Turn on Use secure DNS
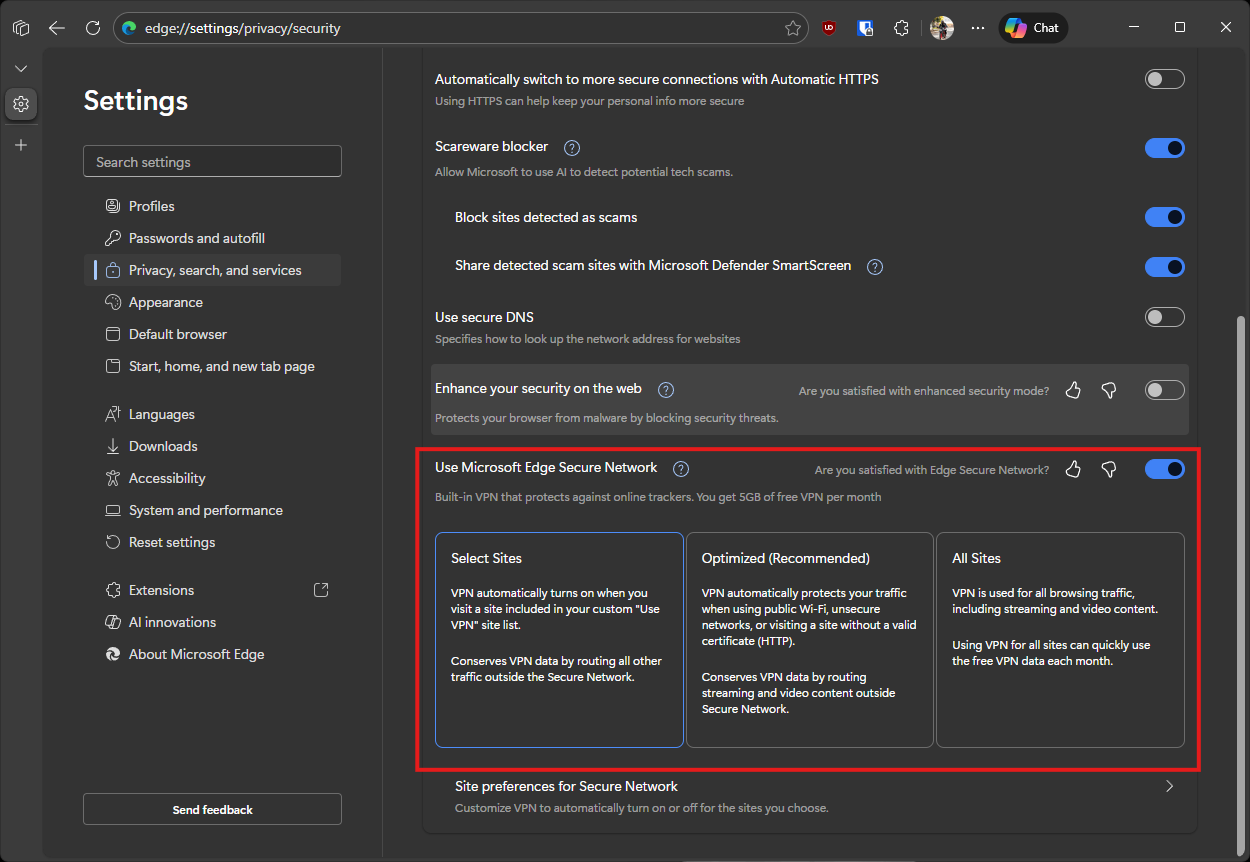 coord(1164,317)
